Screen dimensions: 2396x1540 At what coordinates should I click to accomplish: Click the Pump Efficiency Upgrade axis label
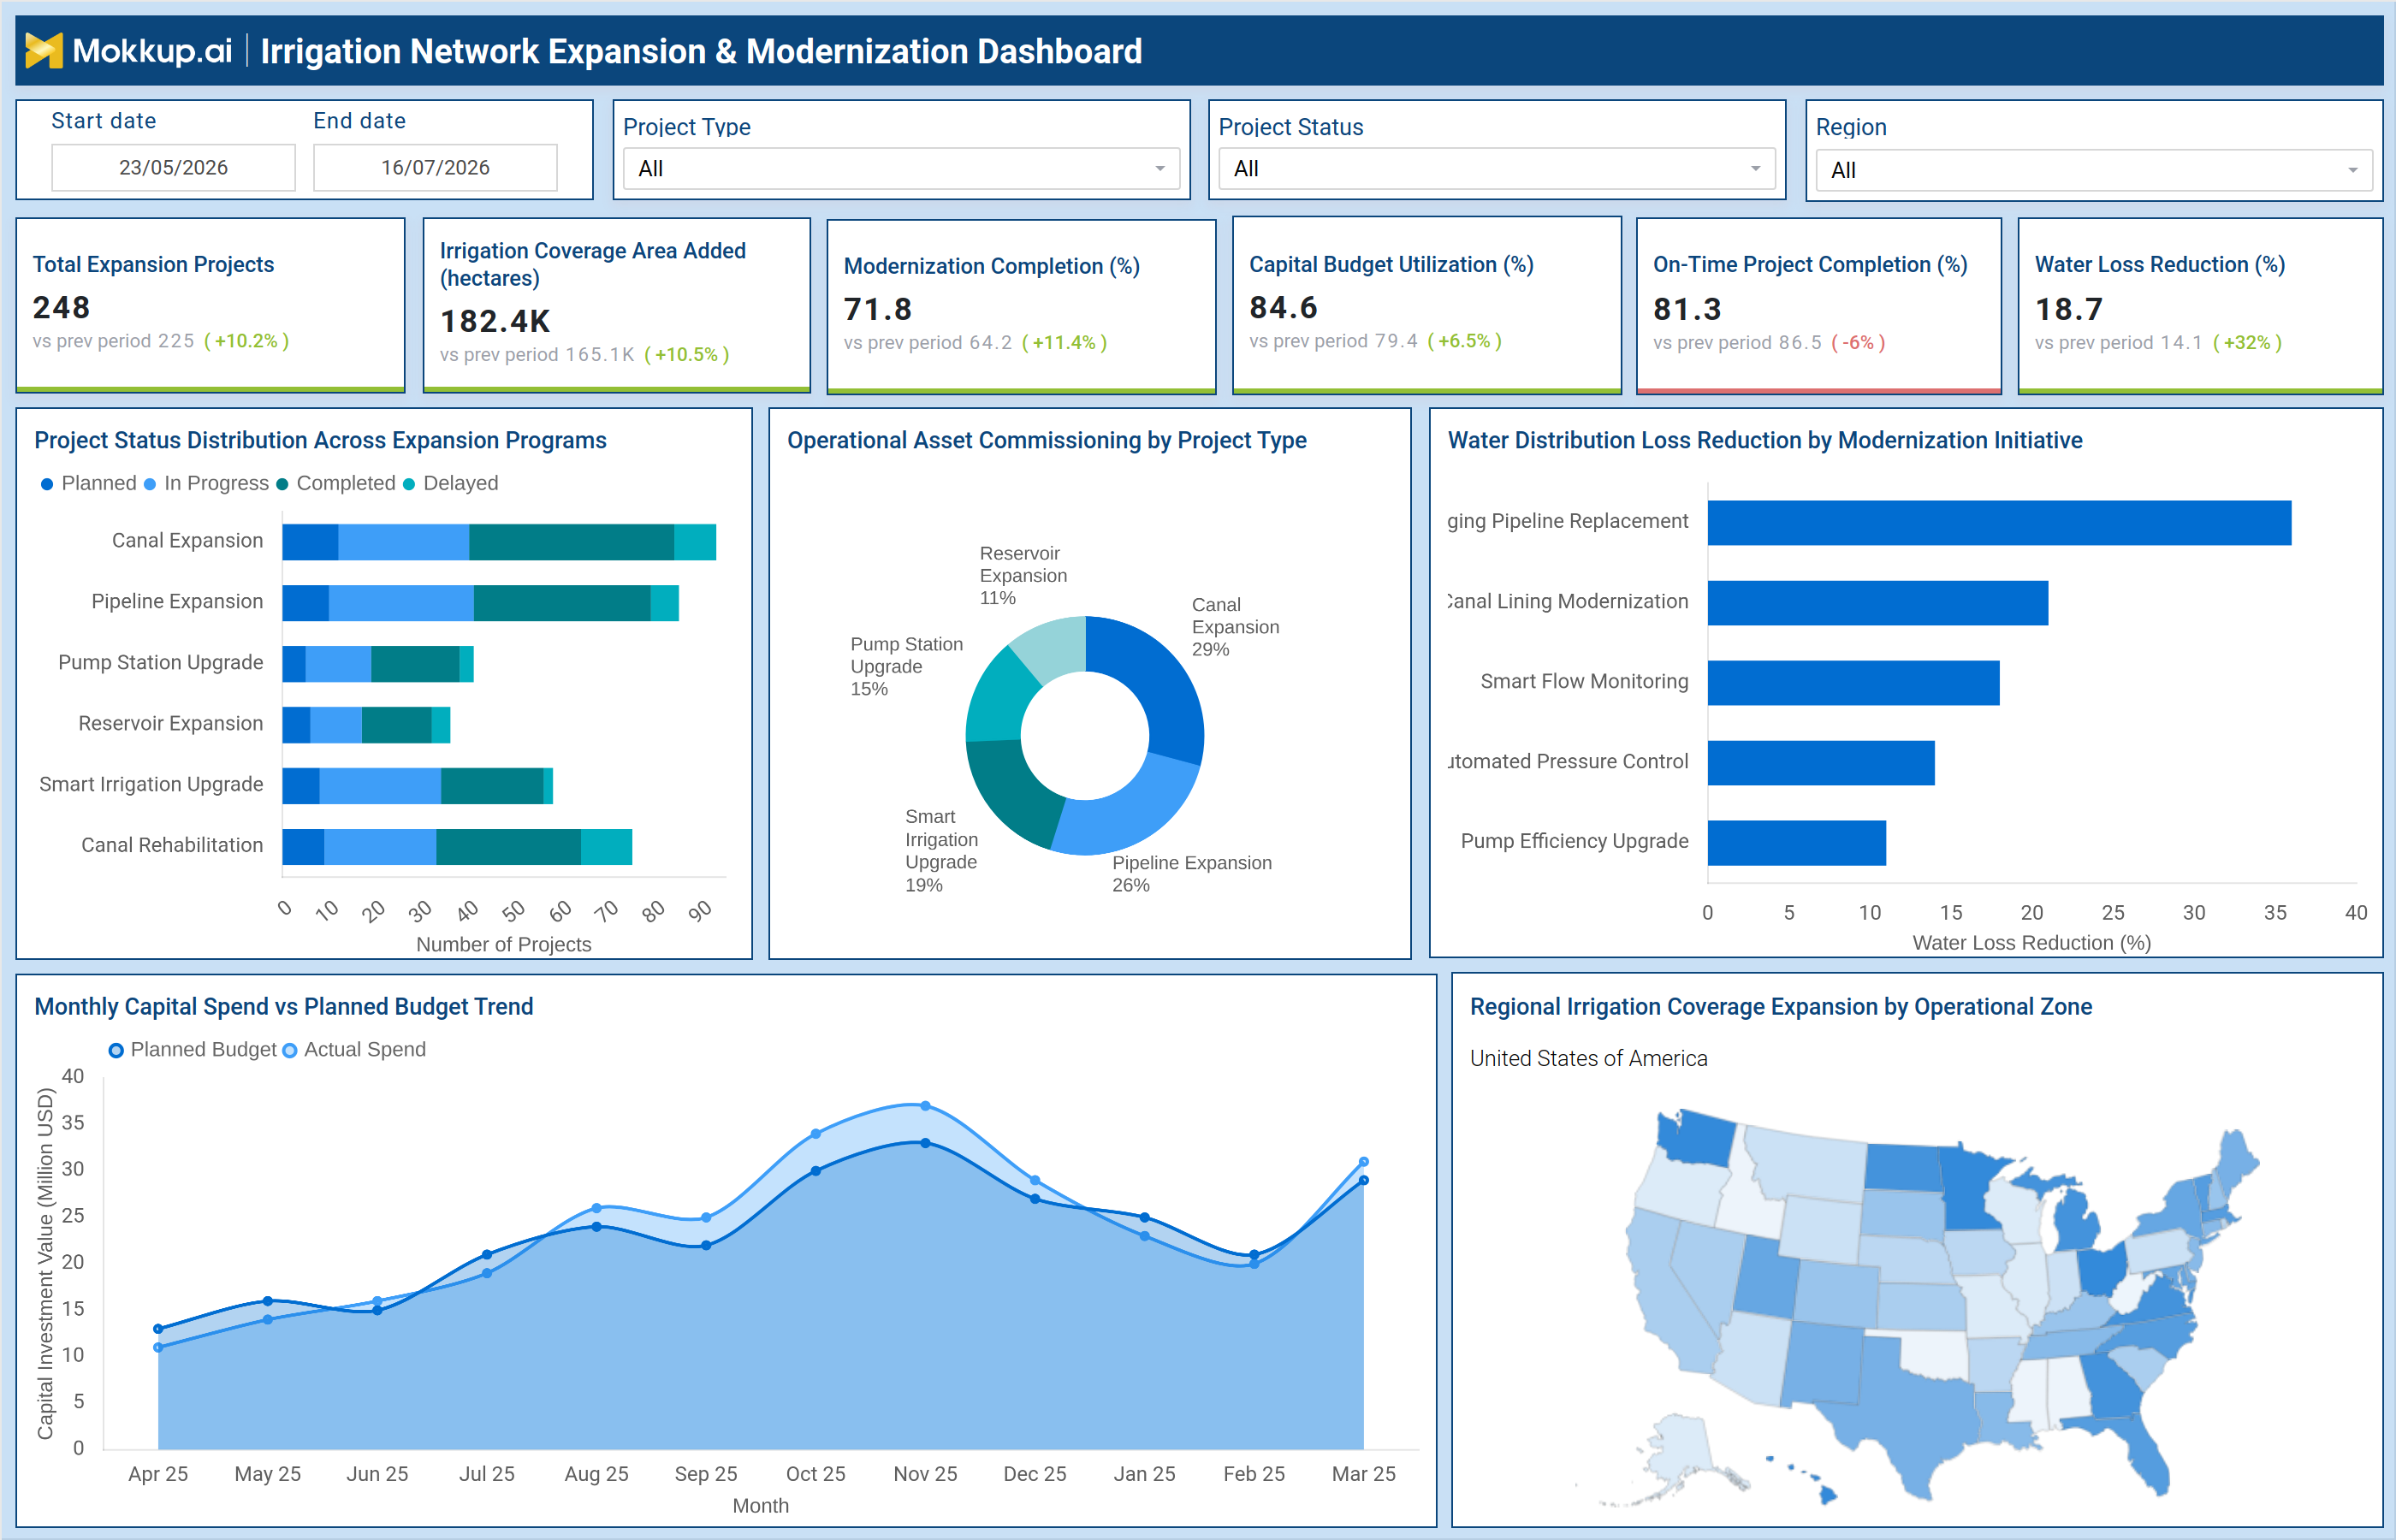1574,842
